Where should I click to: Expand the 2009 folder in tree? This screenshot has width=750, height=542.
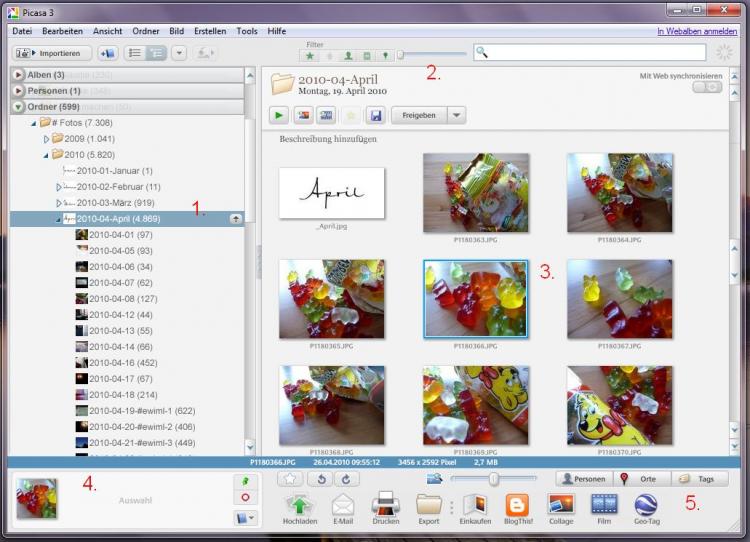pyautogui.click(x=45, y=138)
